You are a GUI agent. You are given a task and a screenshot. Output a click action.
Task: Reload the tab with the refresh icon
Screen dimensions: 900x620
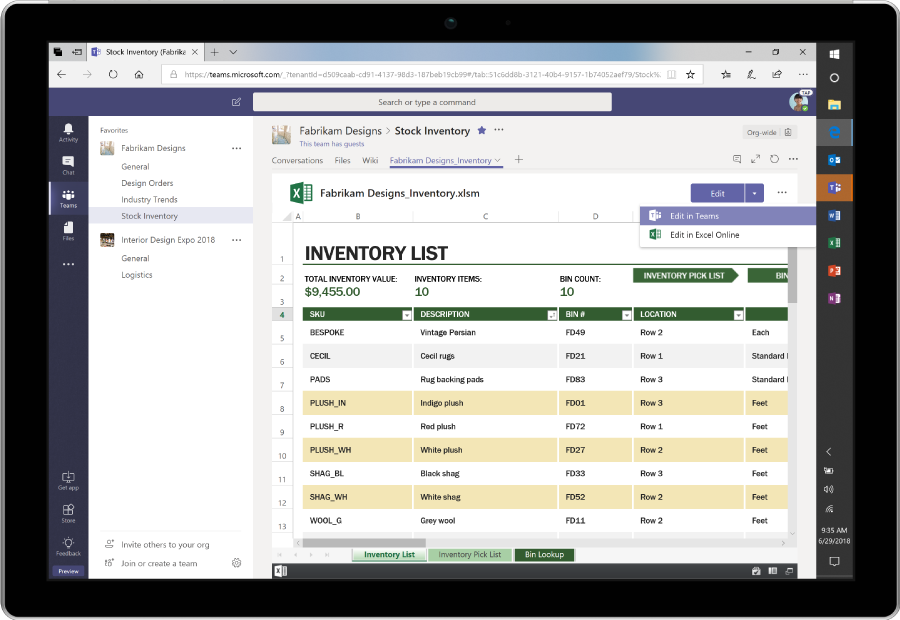click(x=774, y=159)
